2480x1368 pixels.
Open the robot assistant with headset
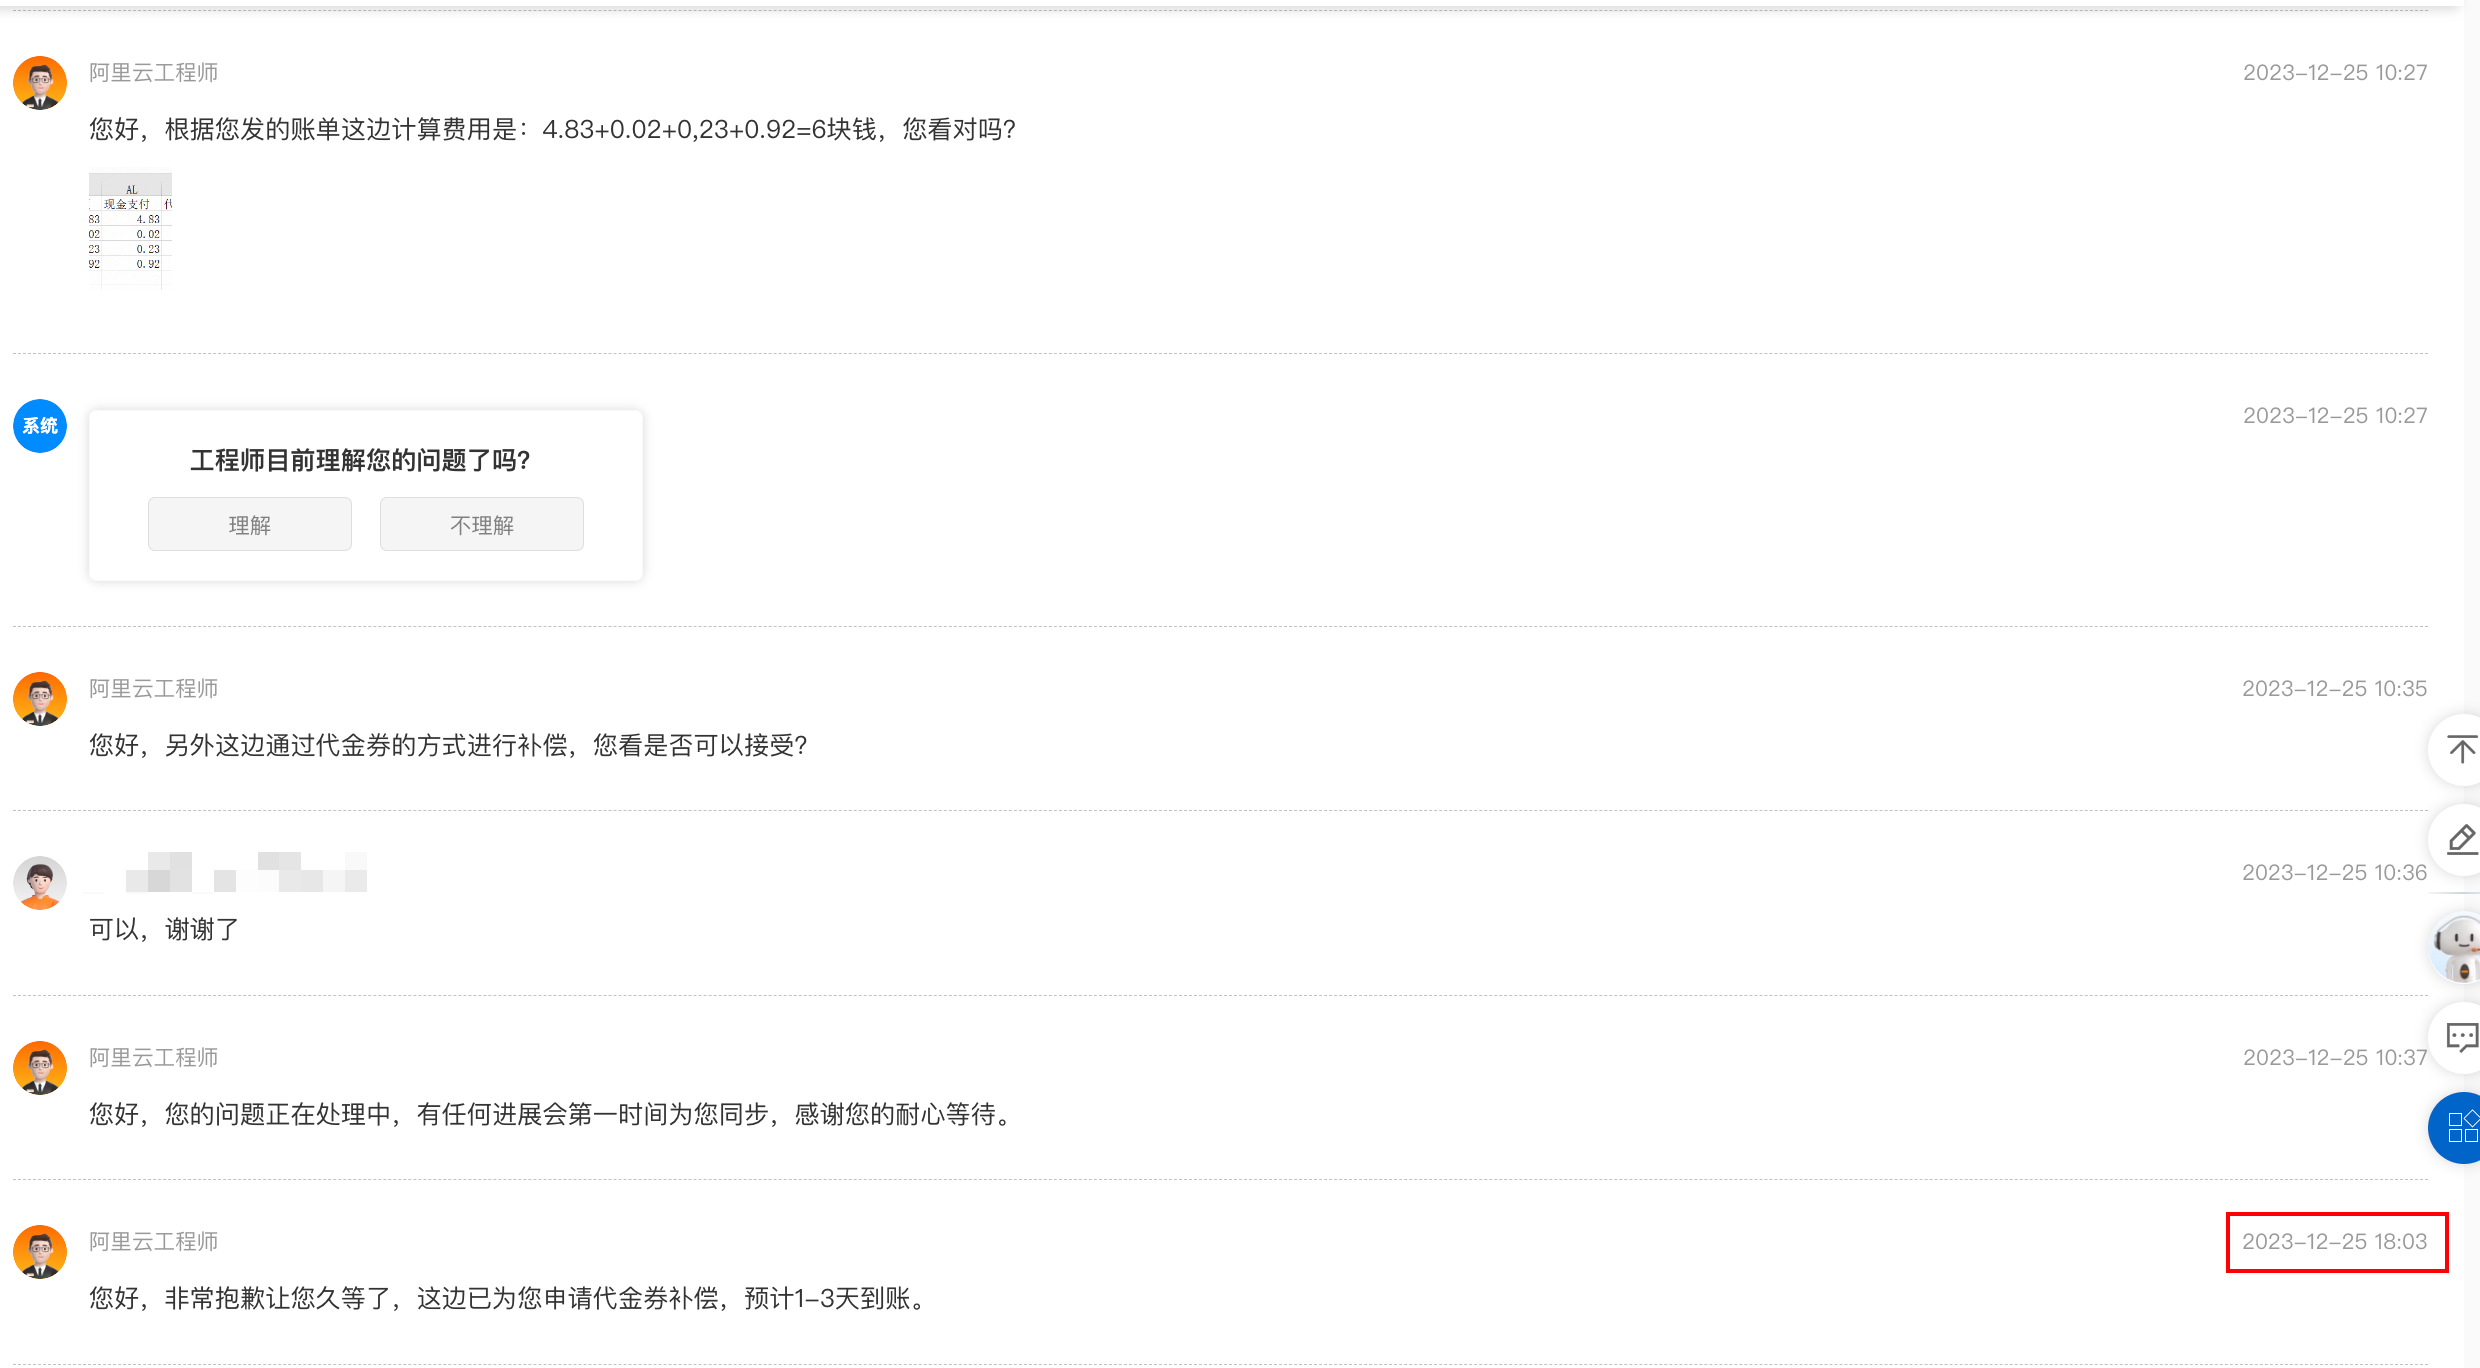pyautogui.click(x=2459, y=947)
